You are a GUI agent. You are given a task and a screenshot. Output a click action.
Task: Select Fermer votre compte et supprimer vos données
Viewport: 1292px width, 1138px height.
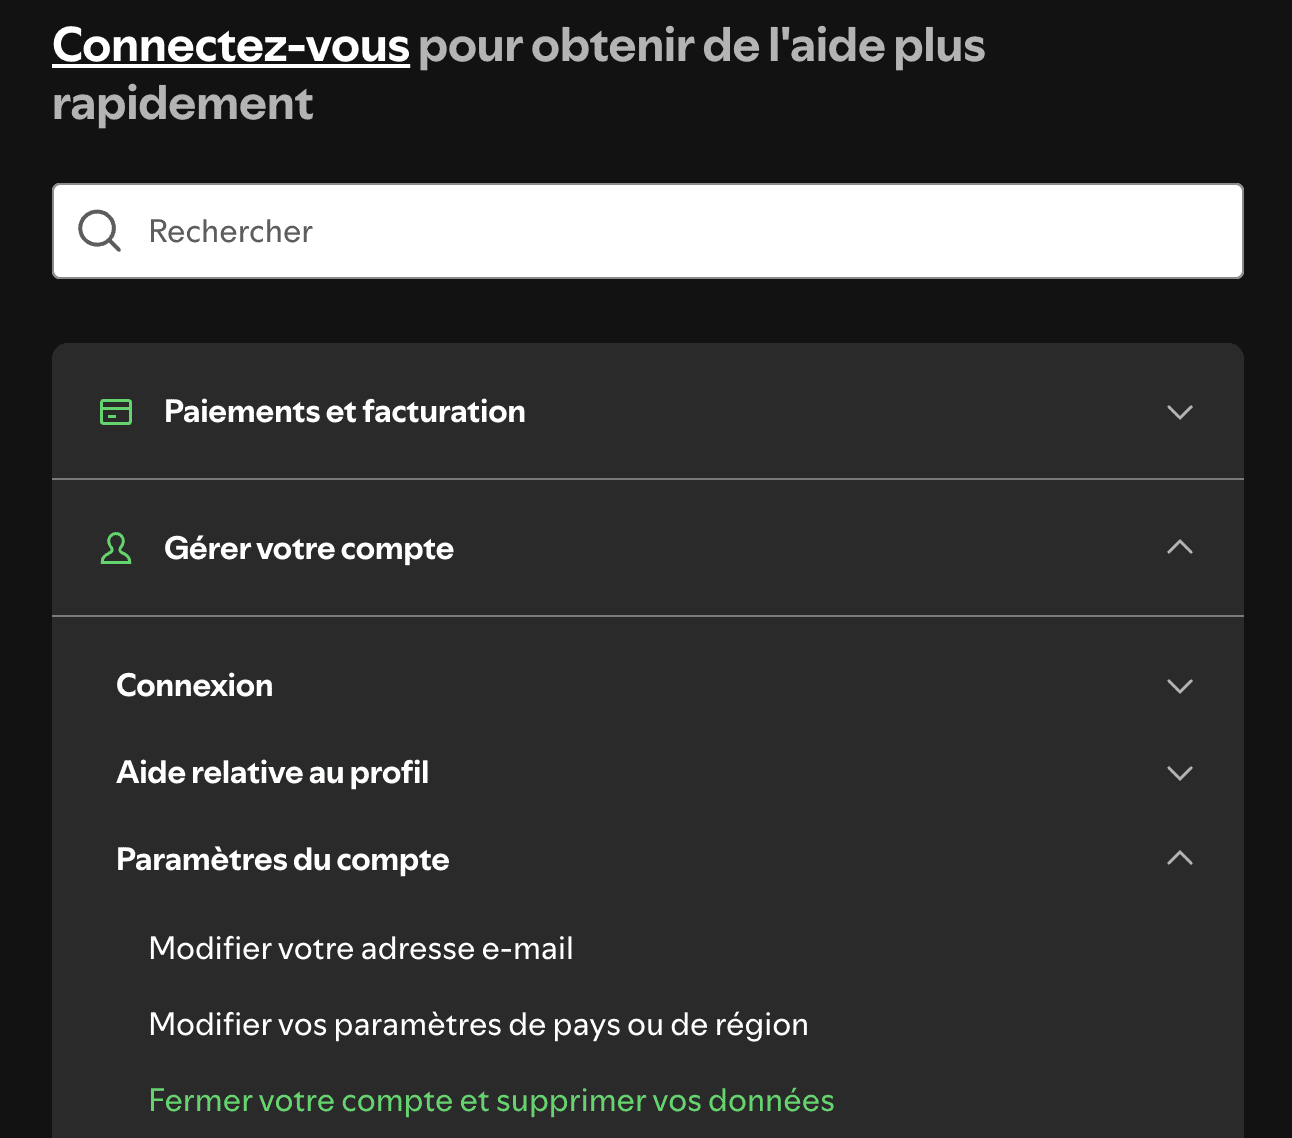tap(491, 1099)
